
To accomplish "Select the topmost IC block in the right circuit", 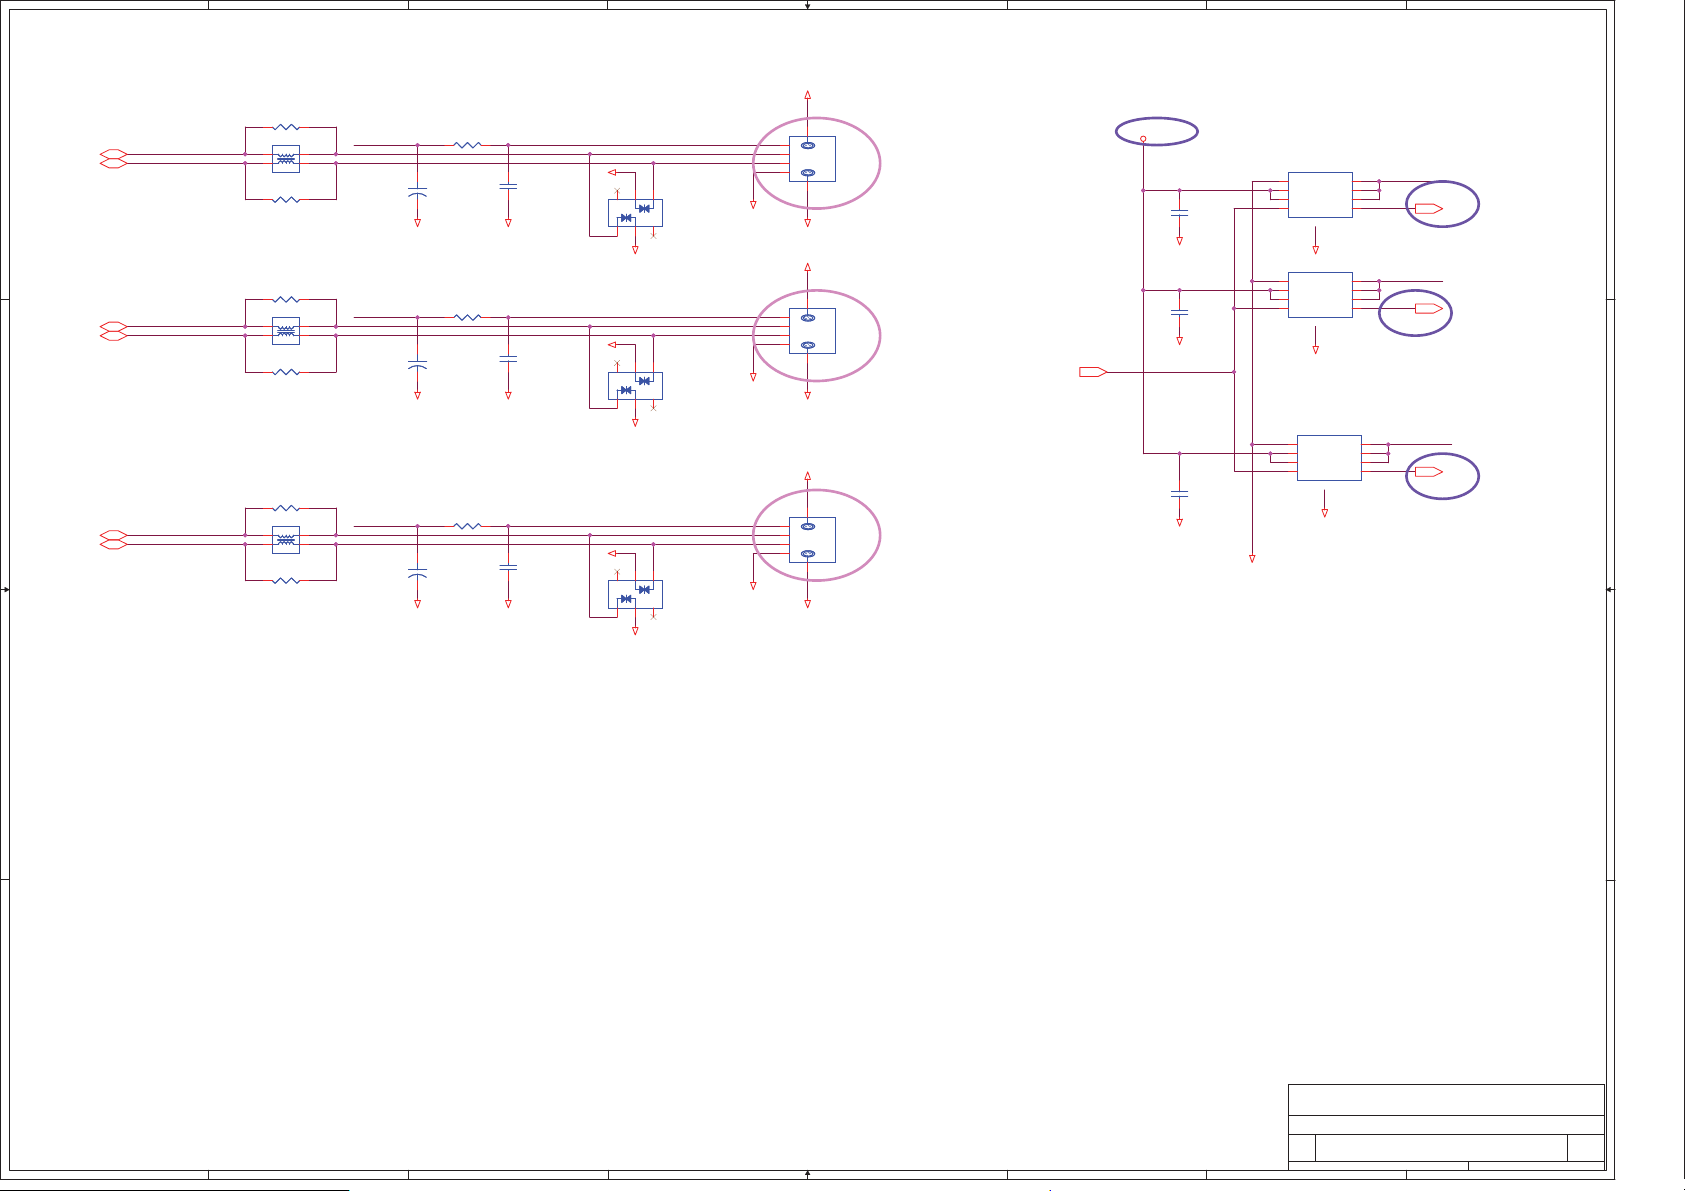I will click(1320, 195).
